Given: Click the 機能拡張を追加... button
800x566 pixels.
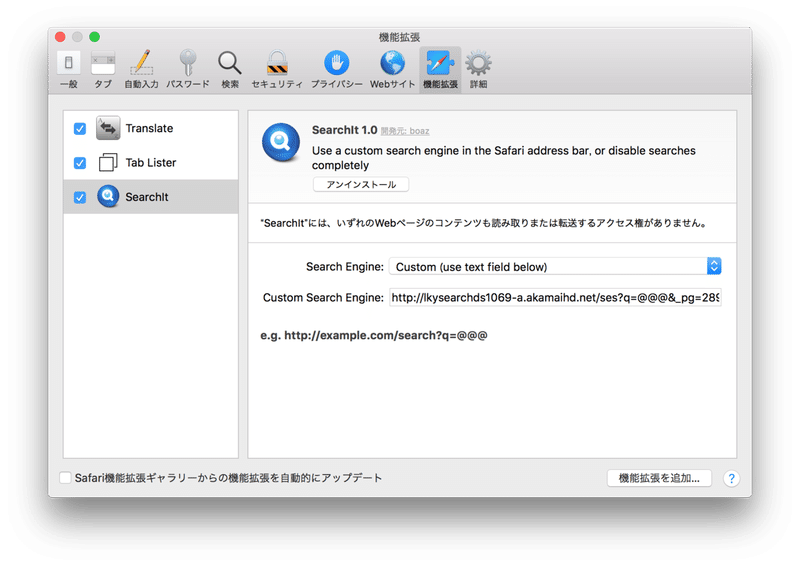Looking at the screenshot, I should pyautogui.click(x=659, y=478).
